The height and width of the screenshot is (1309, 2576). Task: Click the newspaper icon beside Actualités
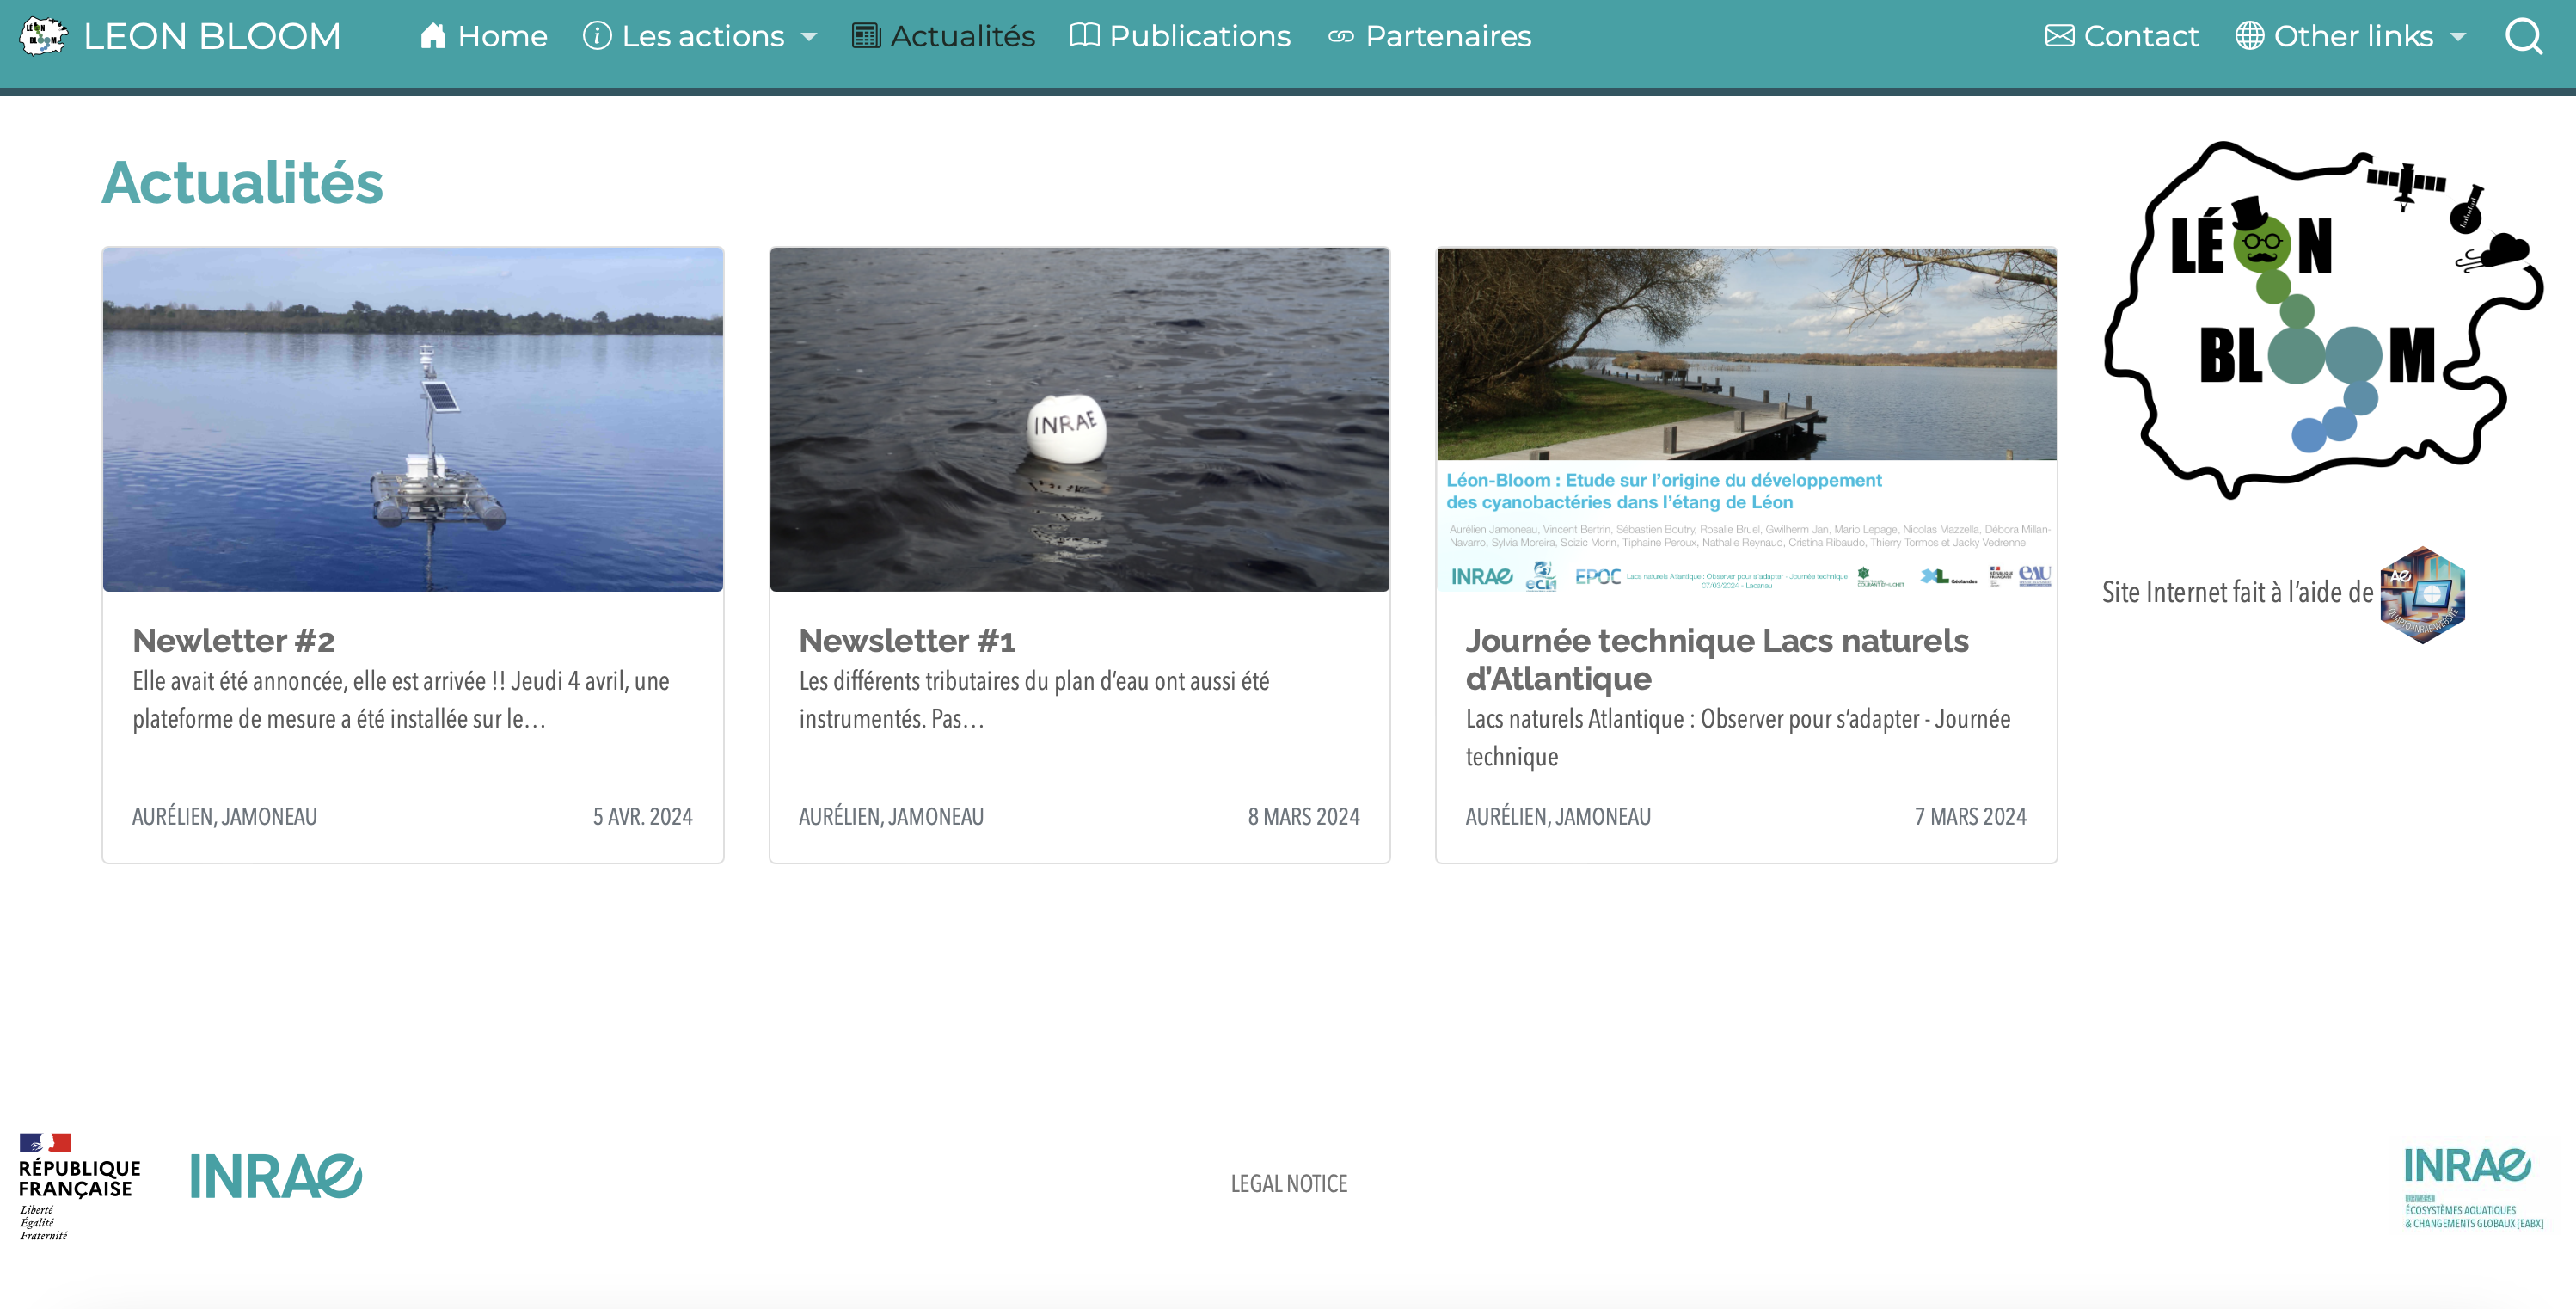866,37
